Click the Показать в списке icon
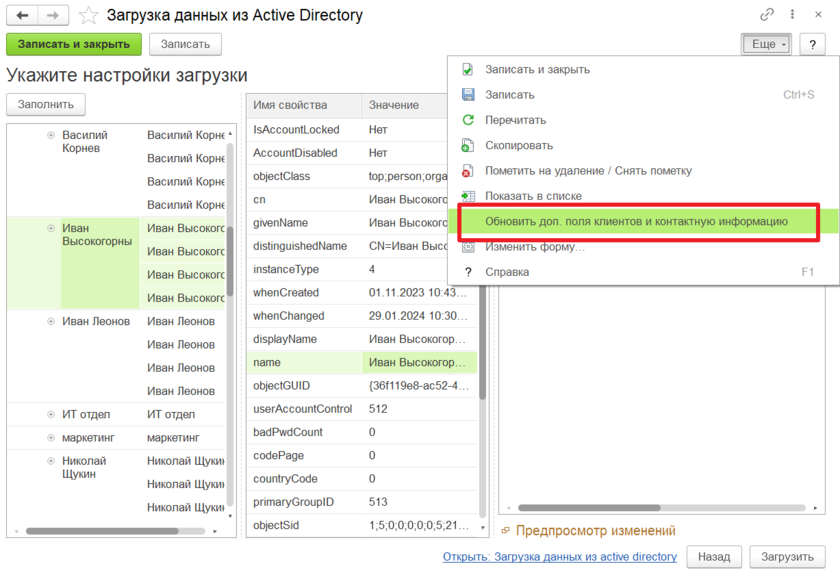 (467, 196)
